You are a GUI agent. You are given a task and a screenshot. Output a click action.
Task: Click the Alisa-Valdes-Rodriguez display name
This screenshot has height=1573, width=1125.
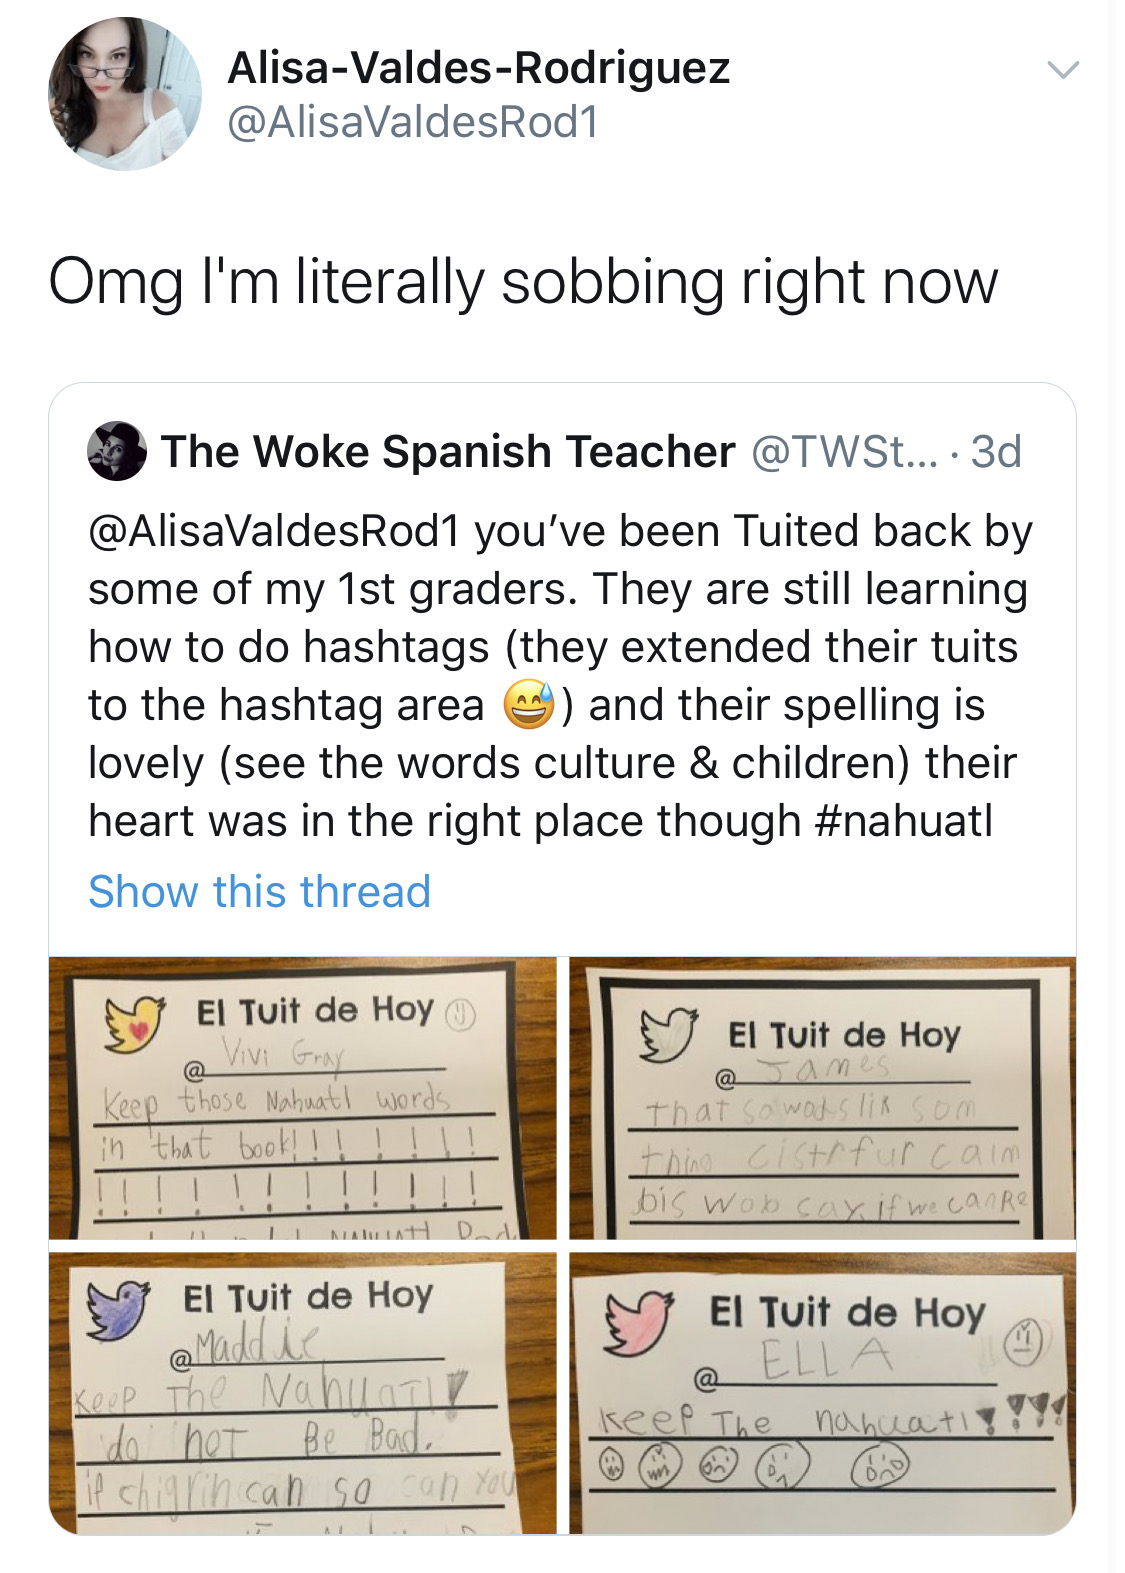(x=479, y=68)
